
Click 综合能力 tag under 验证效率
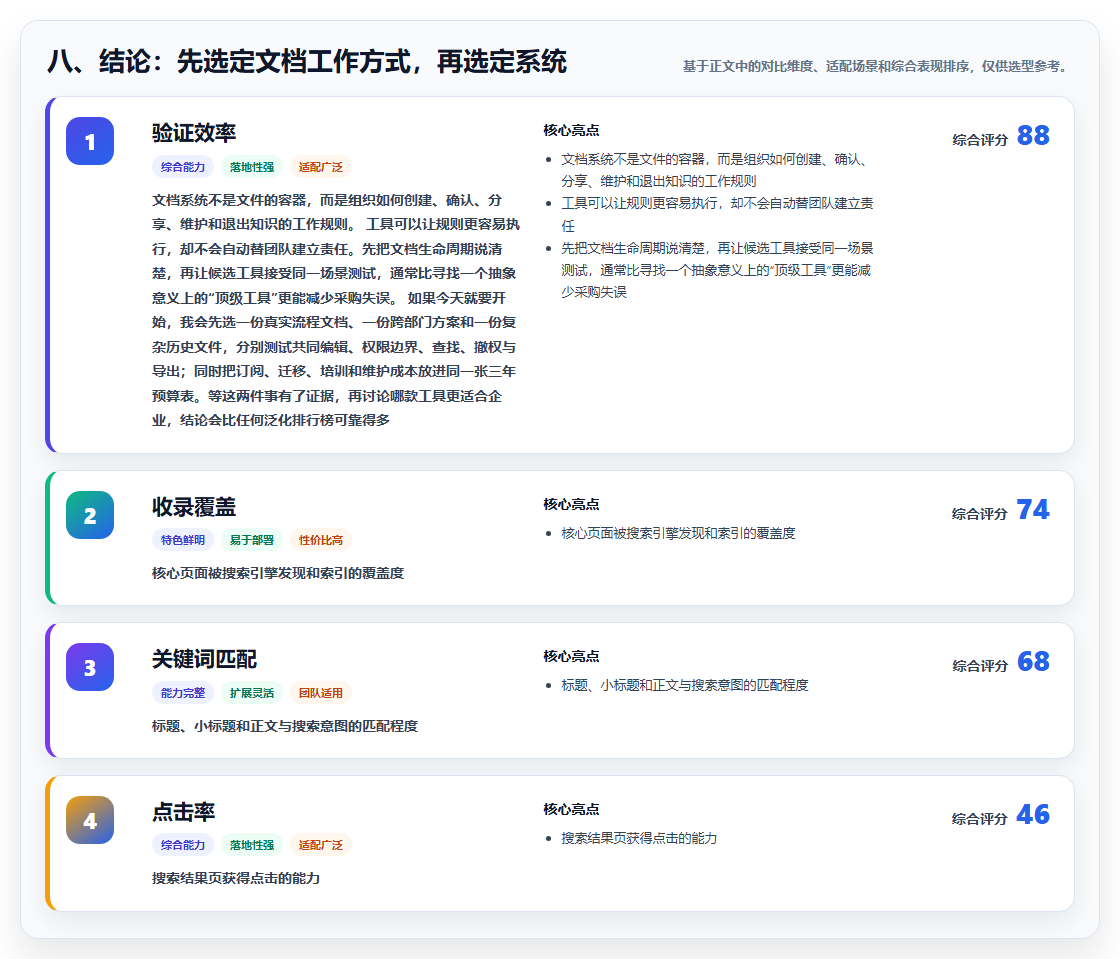(183, 167)
